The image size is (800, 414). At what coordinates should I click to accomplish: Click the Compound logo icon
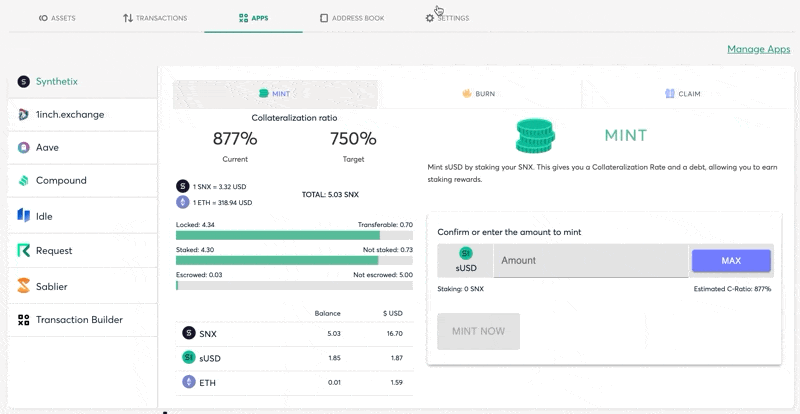click(x=23, y=181)
